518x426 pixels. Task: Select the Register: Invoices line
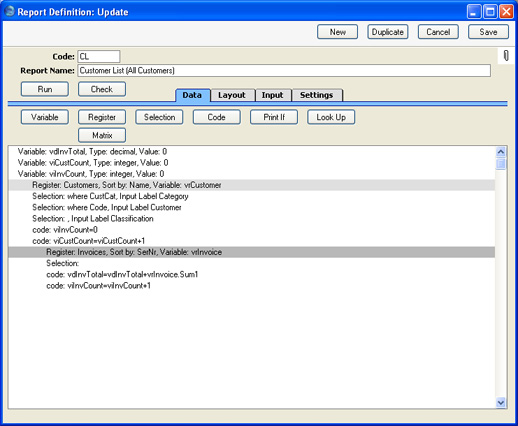click(x=252, y=252)
